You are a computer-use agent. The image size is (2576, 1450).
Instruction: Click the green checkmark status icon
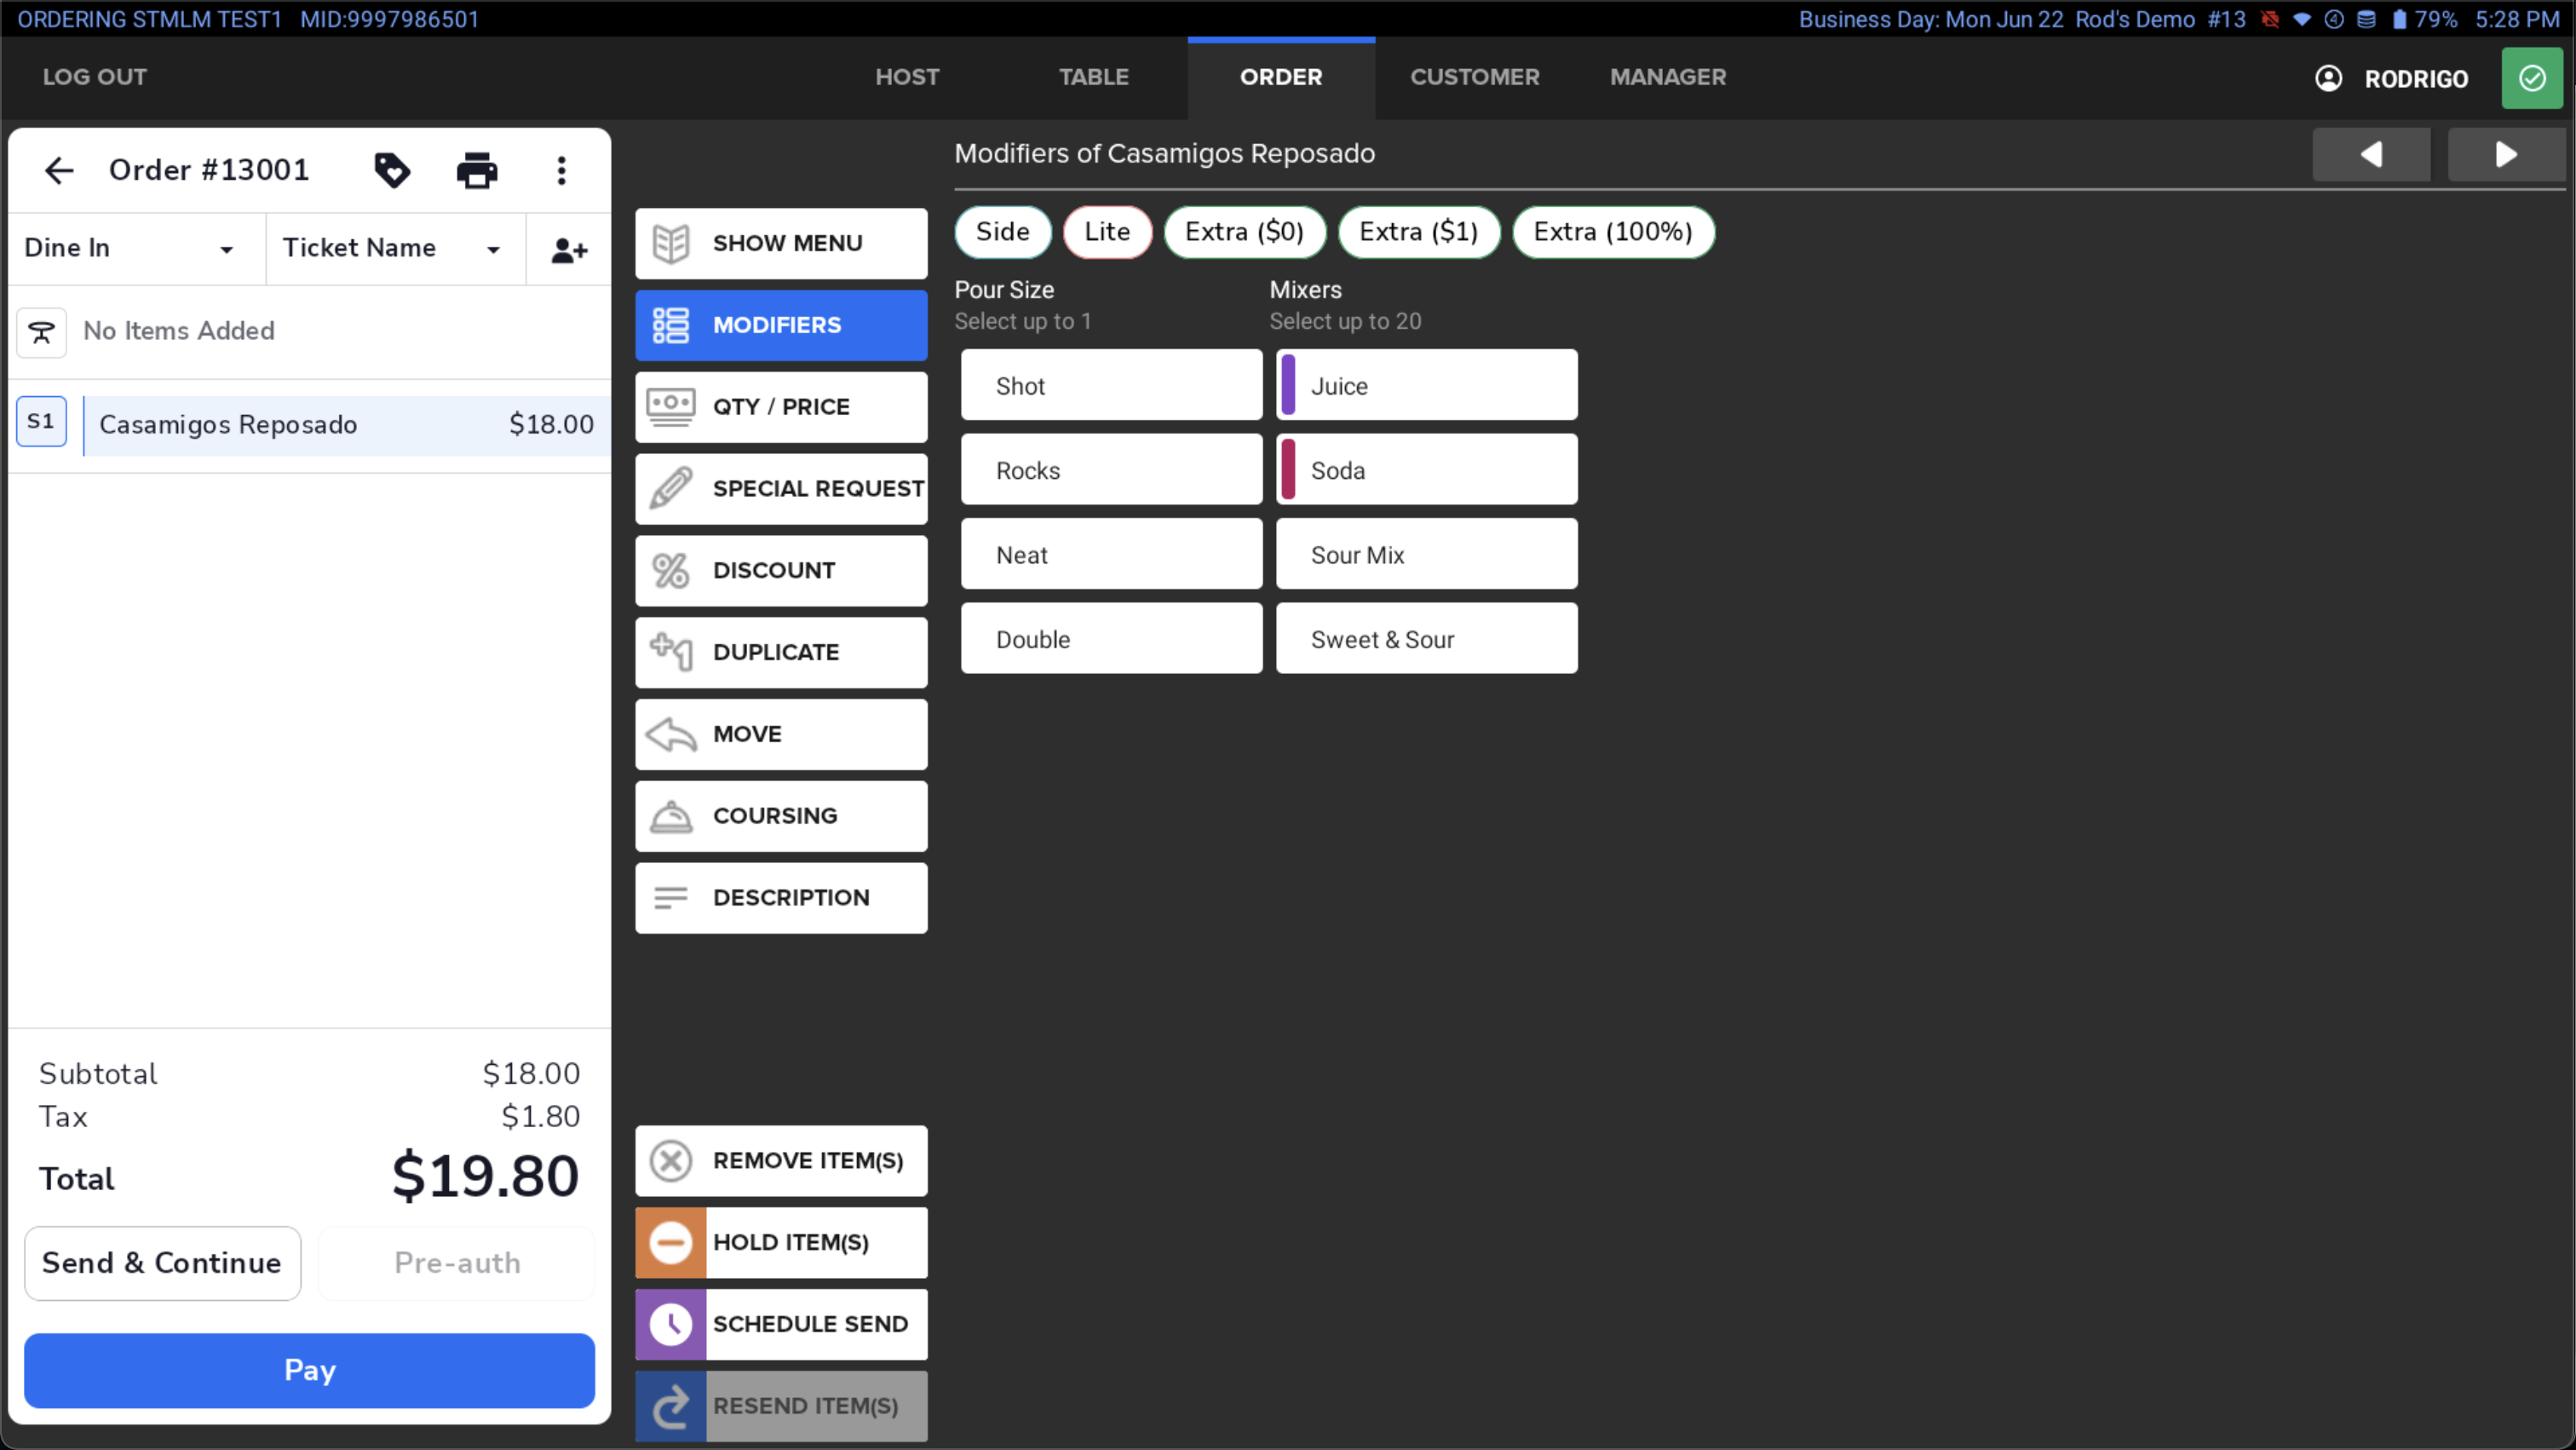pyautogui.click(x=2532, y=78)
